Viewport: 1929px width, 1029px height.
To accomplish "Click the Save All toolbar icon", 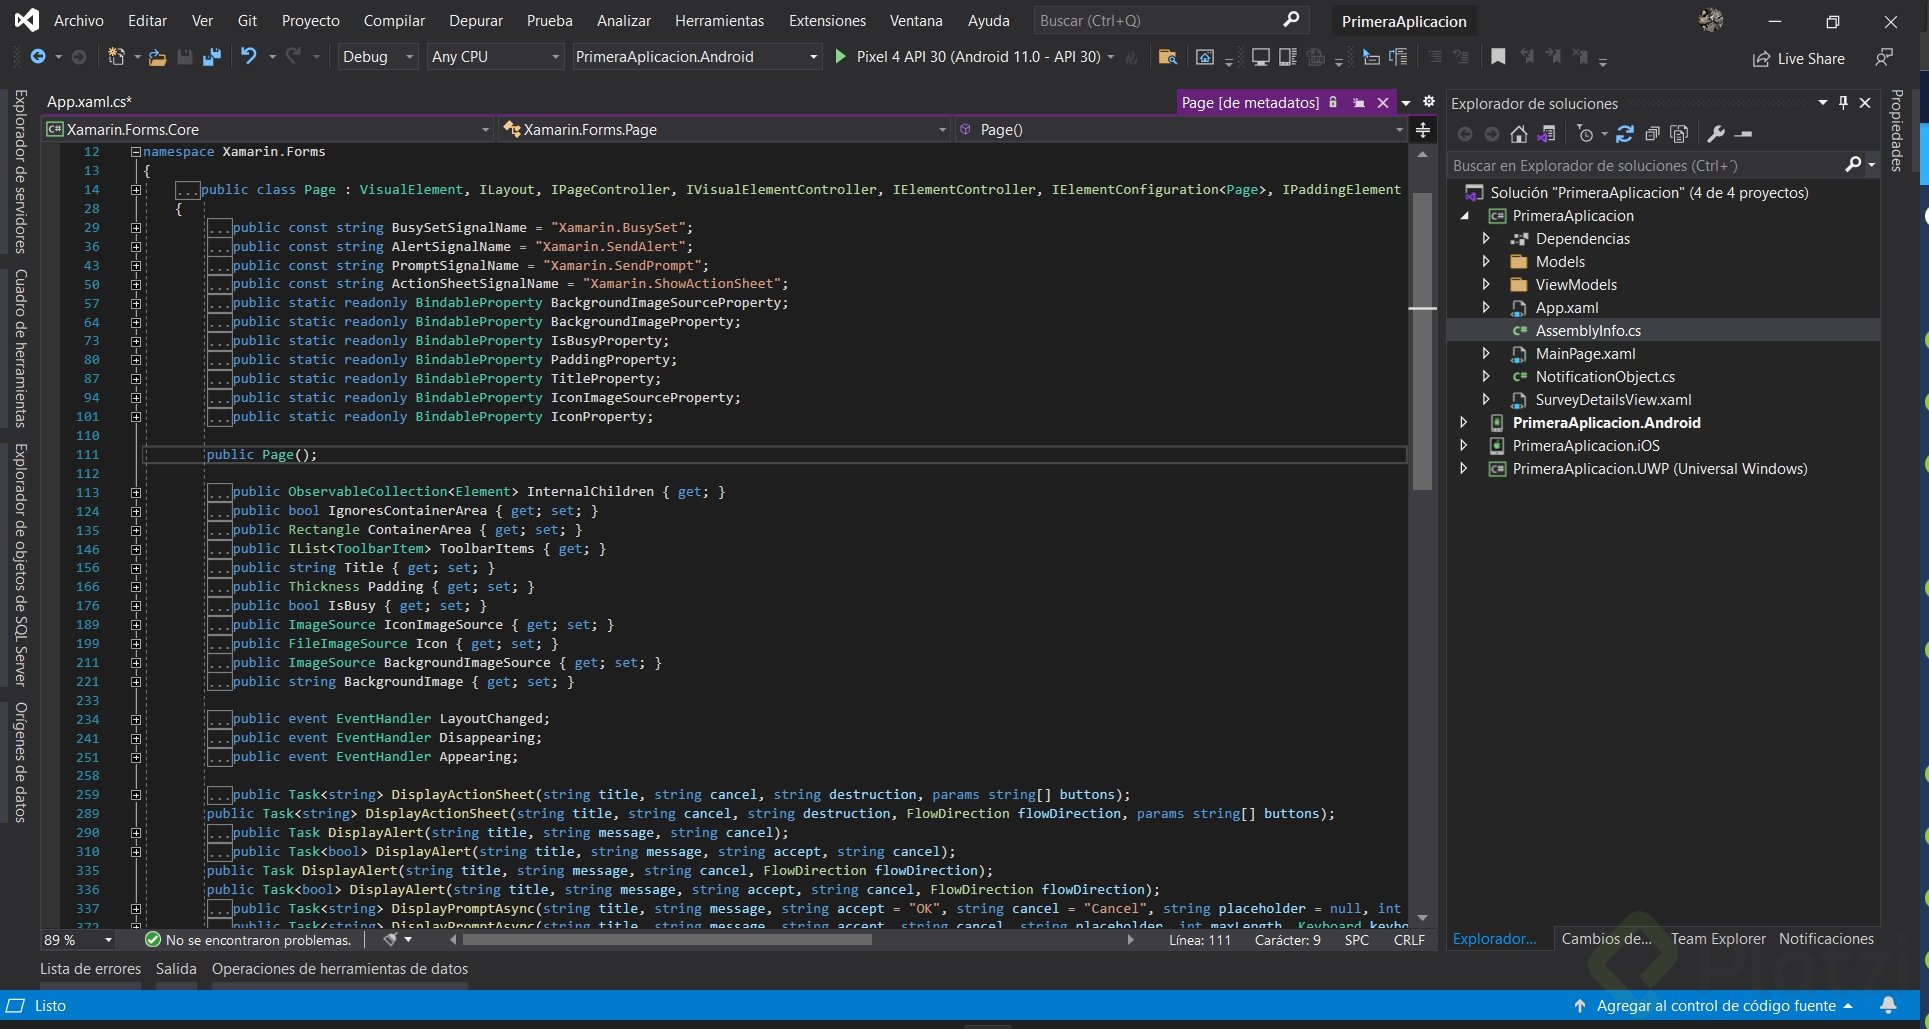I will pos(211,58).
